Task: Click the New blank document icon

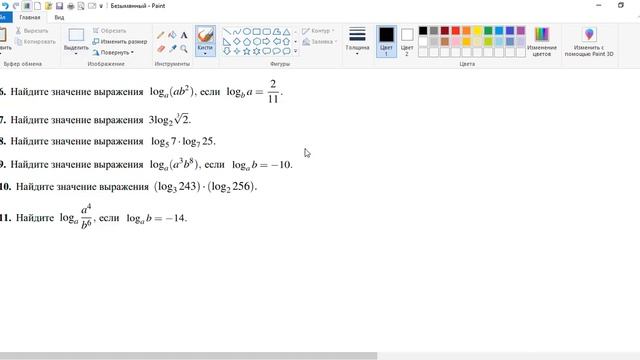Action: (38, 6)
